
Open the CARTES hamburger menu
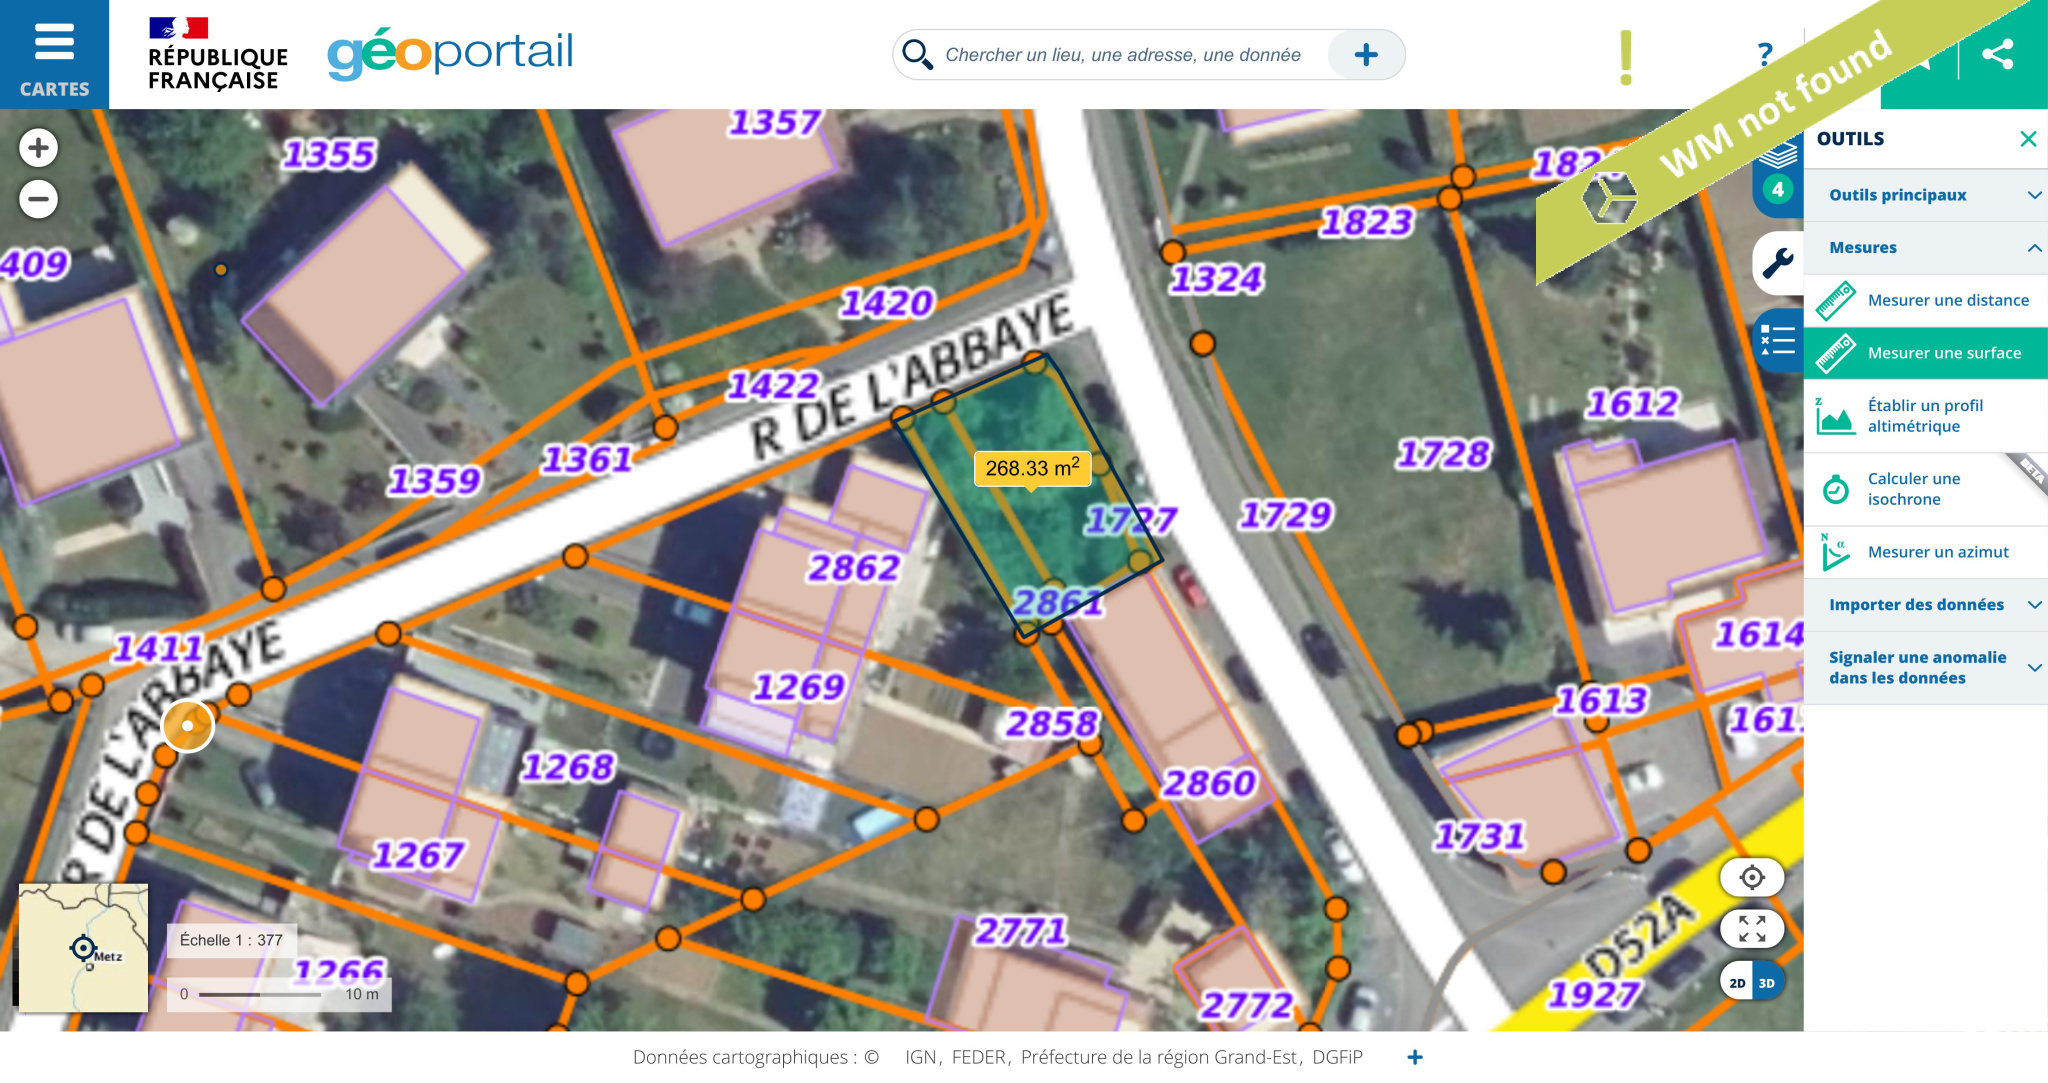tap(54, 54)
